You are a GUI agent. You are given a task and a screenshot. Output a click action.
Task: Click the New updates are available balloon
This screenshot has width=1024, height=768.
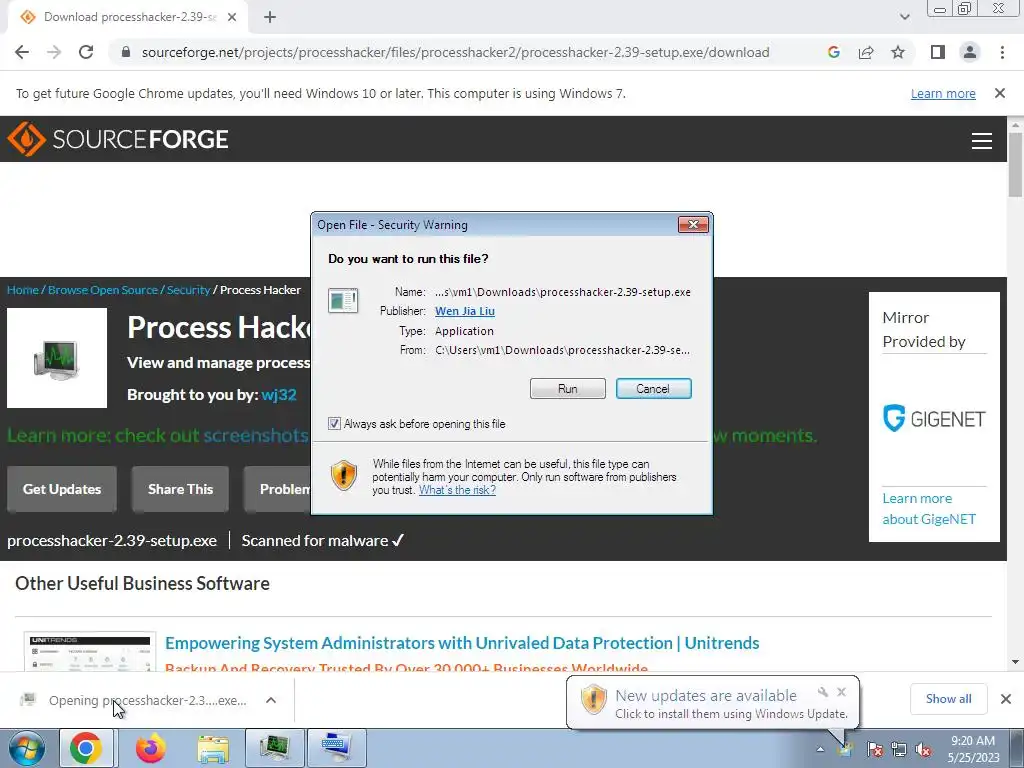tap(712, 703)
